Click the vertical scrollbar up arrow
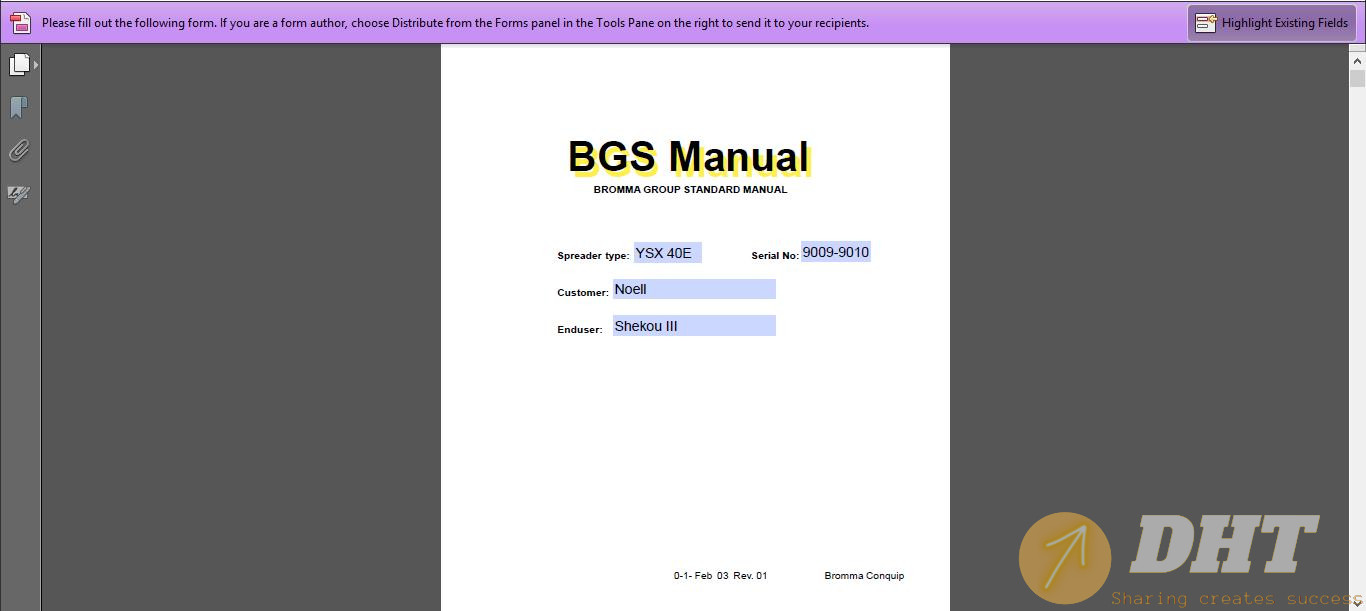 click(1357, 60)
